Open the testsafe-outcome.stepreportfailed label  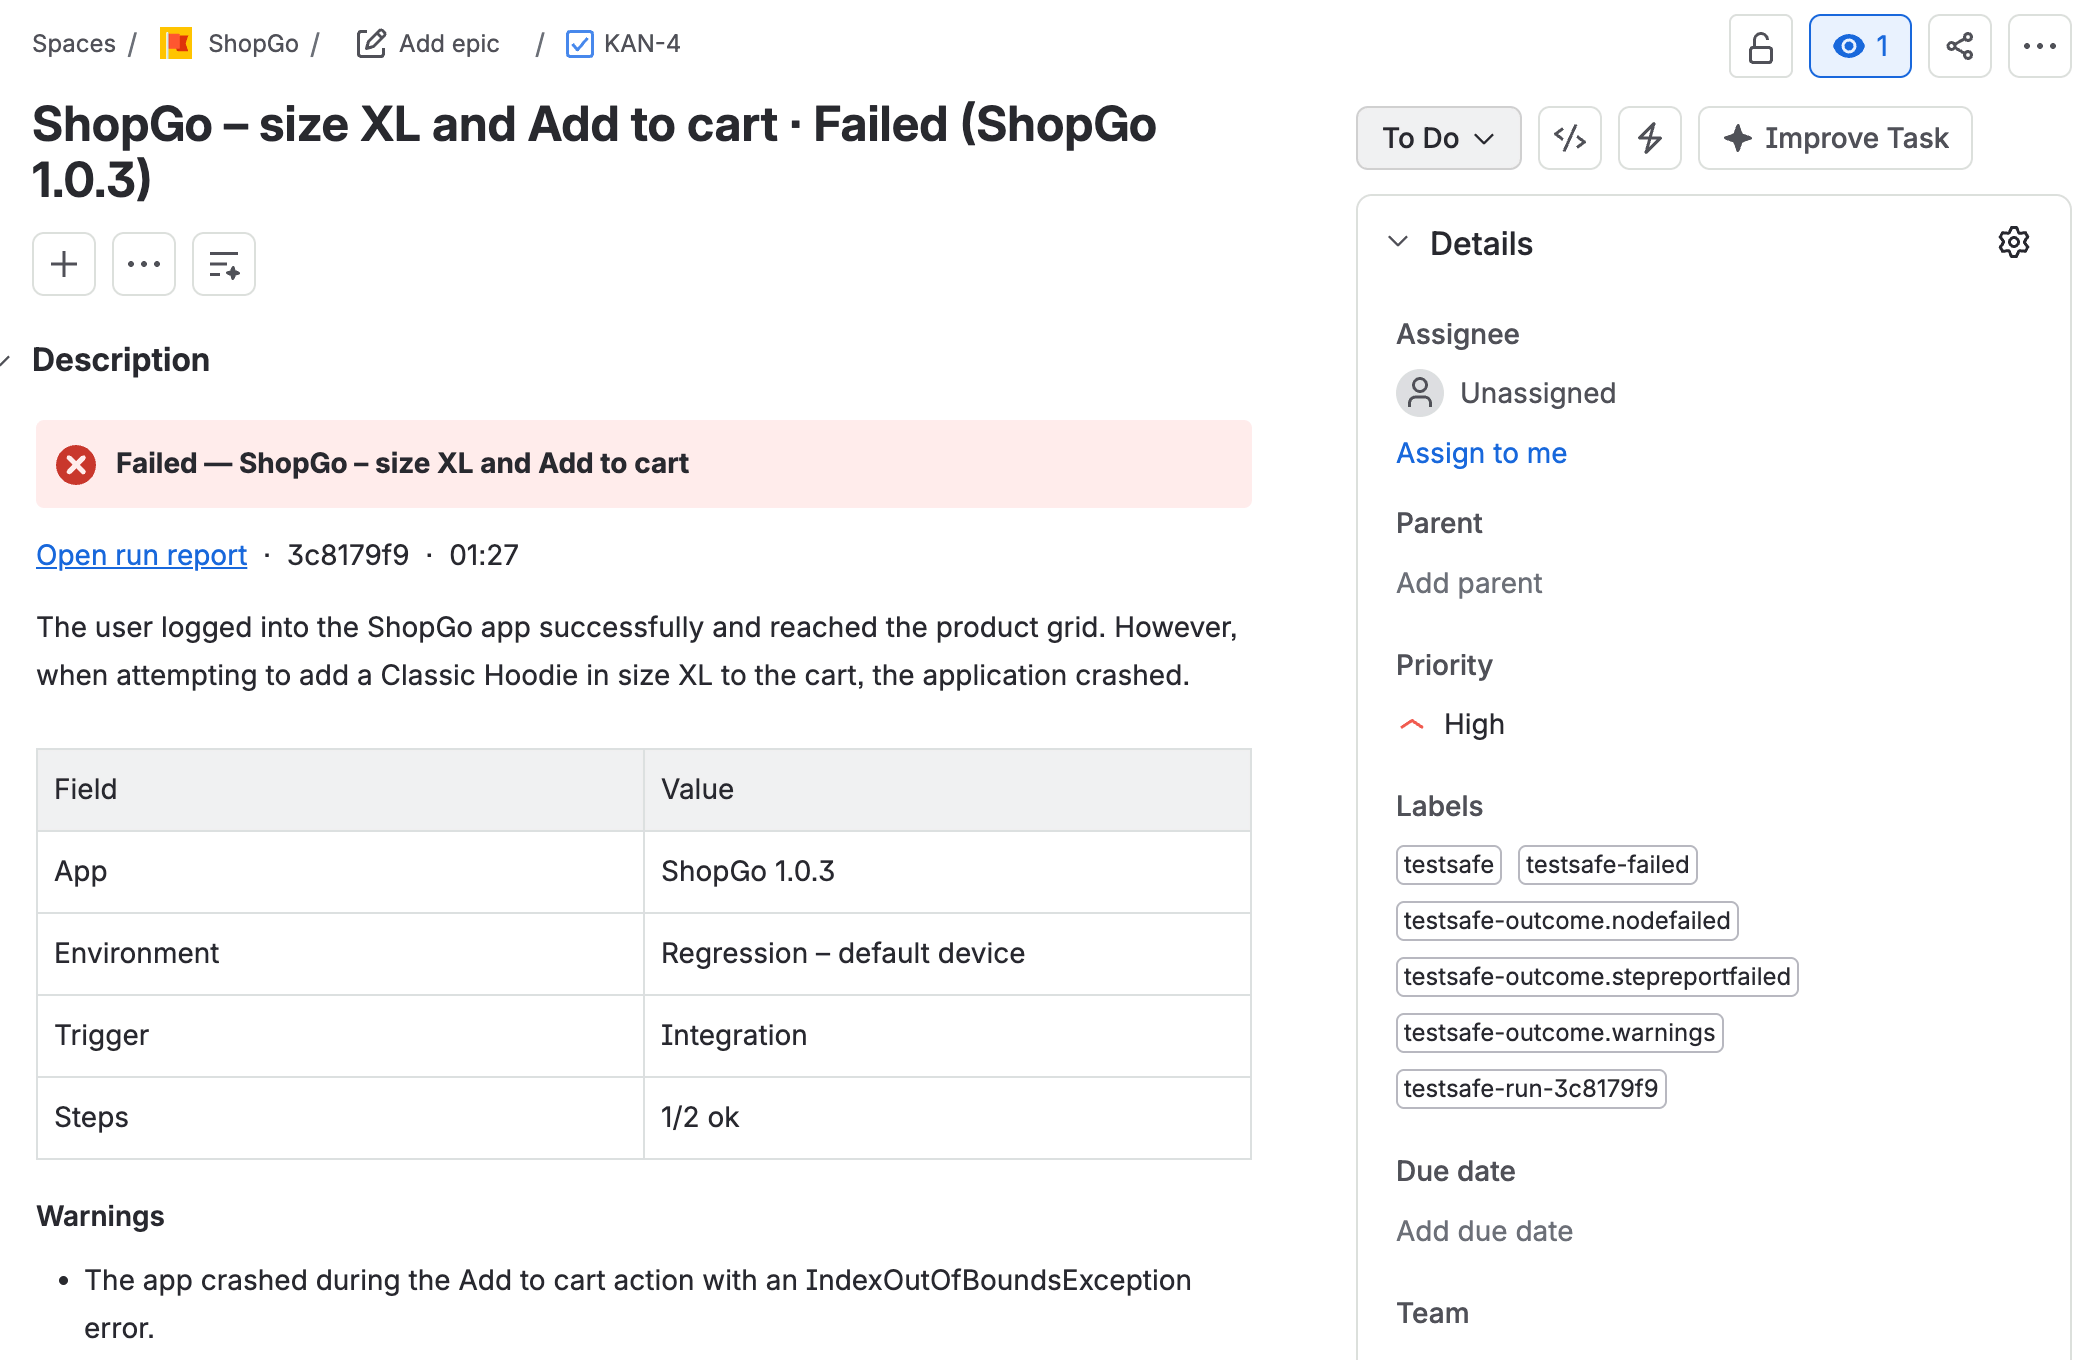(1597, 977)
